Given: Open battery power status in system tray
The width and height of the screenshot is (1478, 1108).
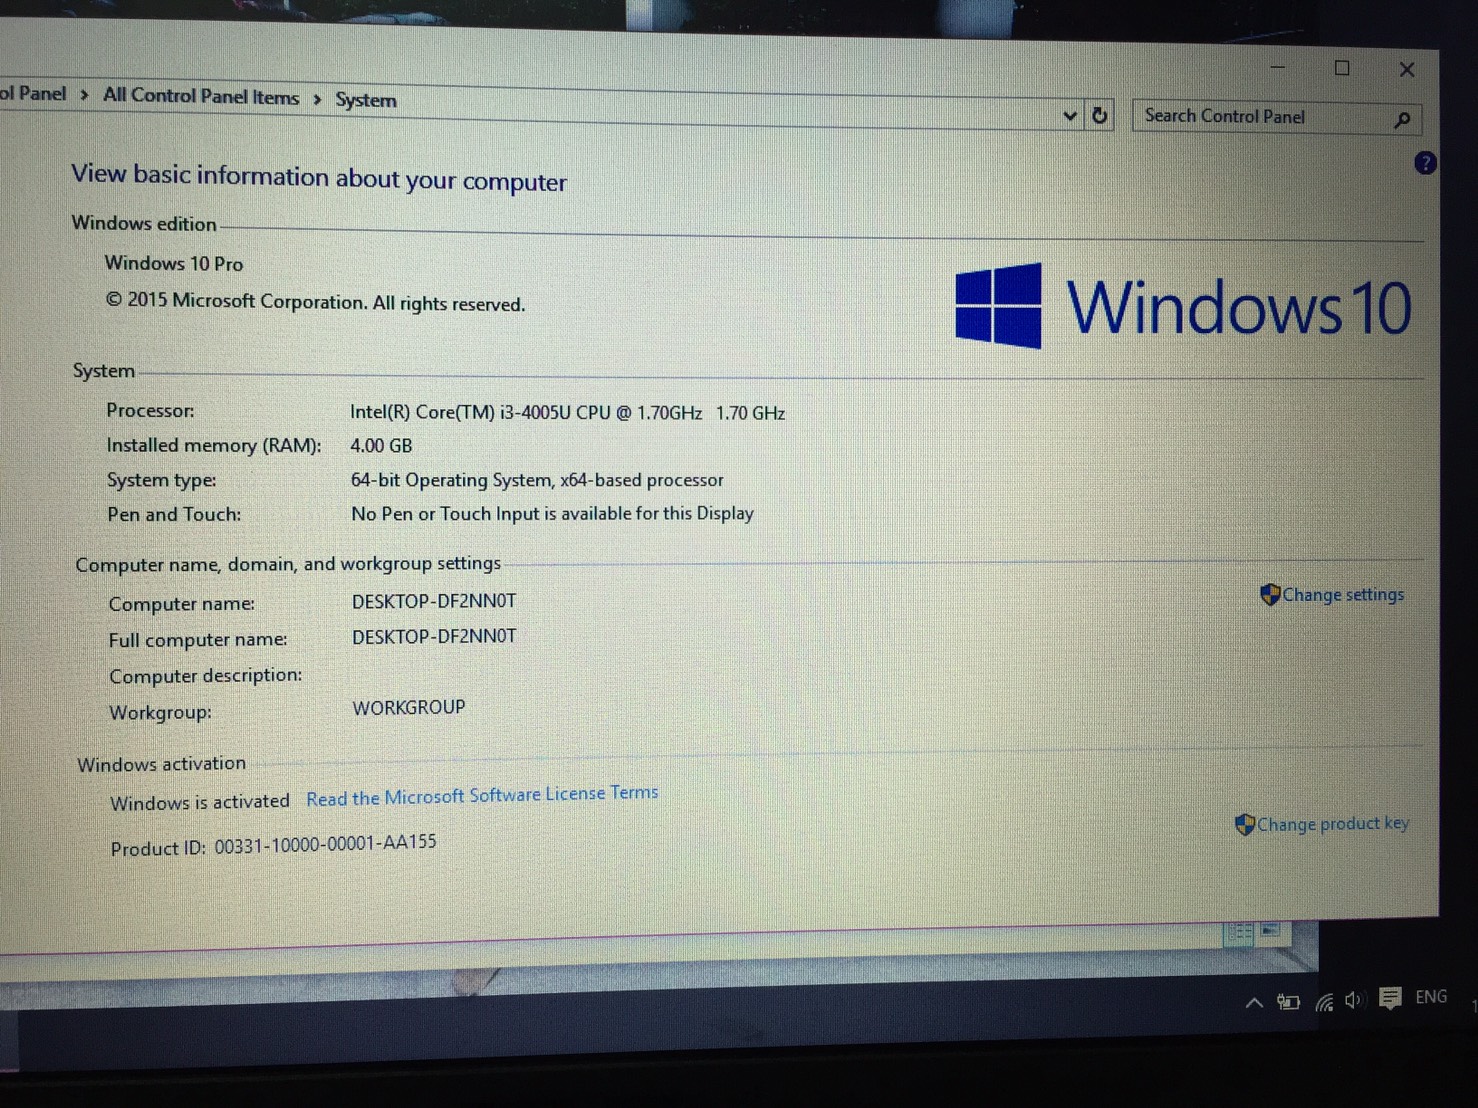Looking at the screenshot, I should [1288, 1002].
